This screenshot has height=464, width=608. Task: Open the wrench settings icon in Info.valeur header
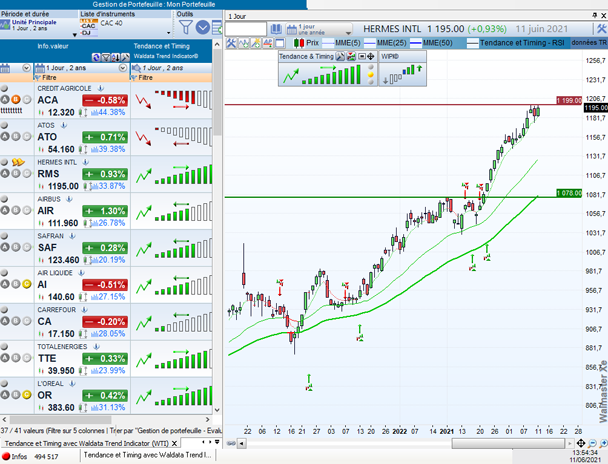(125, 58)
